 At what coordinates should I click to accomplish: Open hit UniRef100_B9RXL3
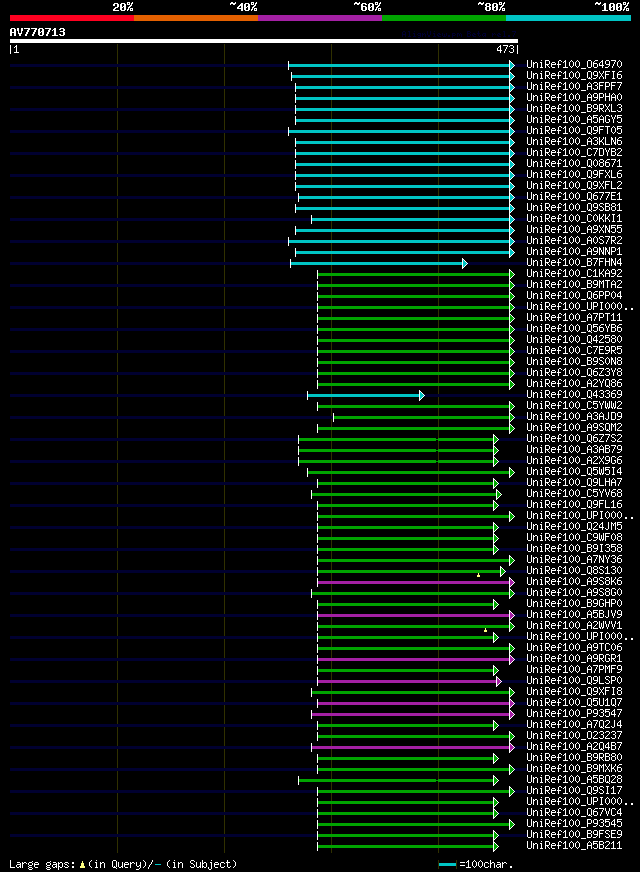click(574, 108)
